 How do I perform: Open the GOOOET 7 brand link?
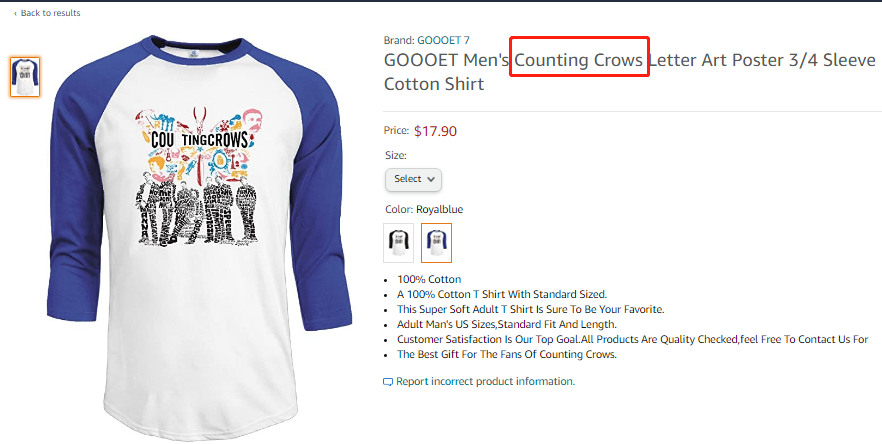click(443, 40)
